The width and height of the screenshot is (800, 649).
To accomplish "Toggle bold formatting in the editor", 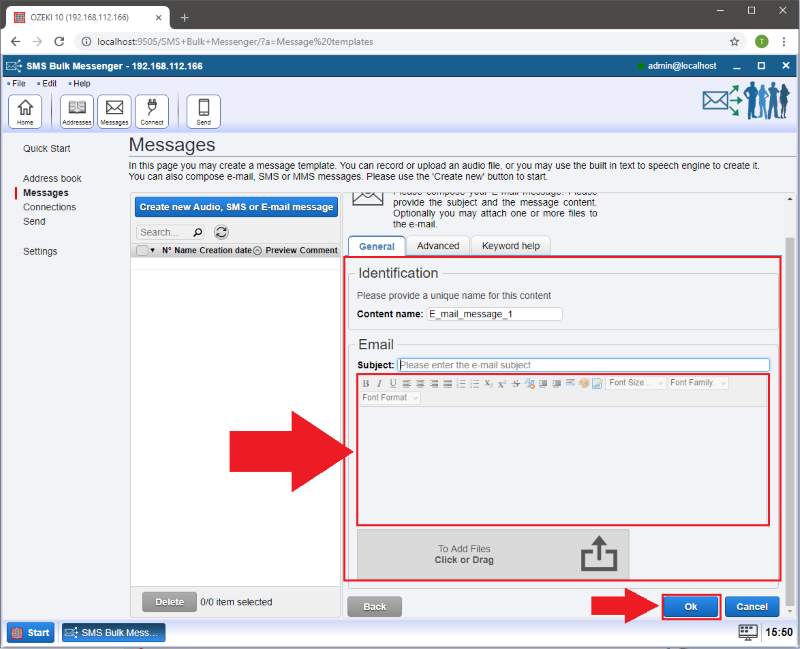I will [x=366, y=383].
